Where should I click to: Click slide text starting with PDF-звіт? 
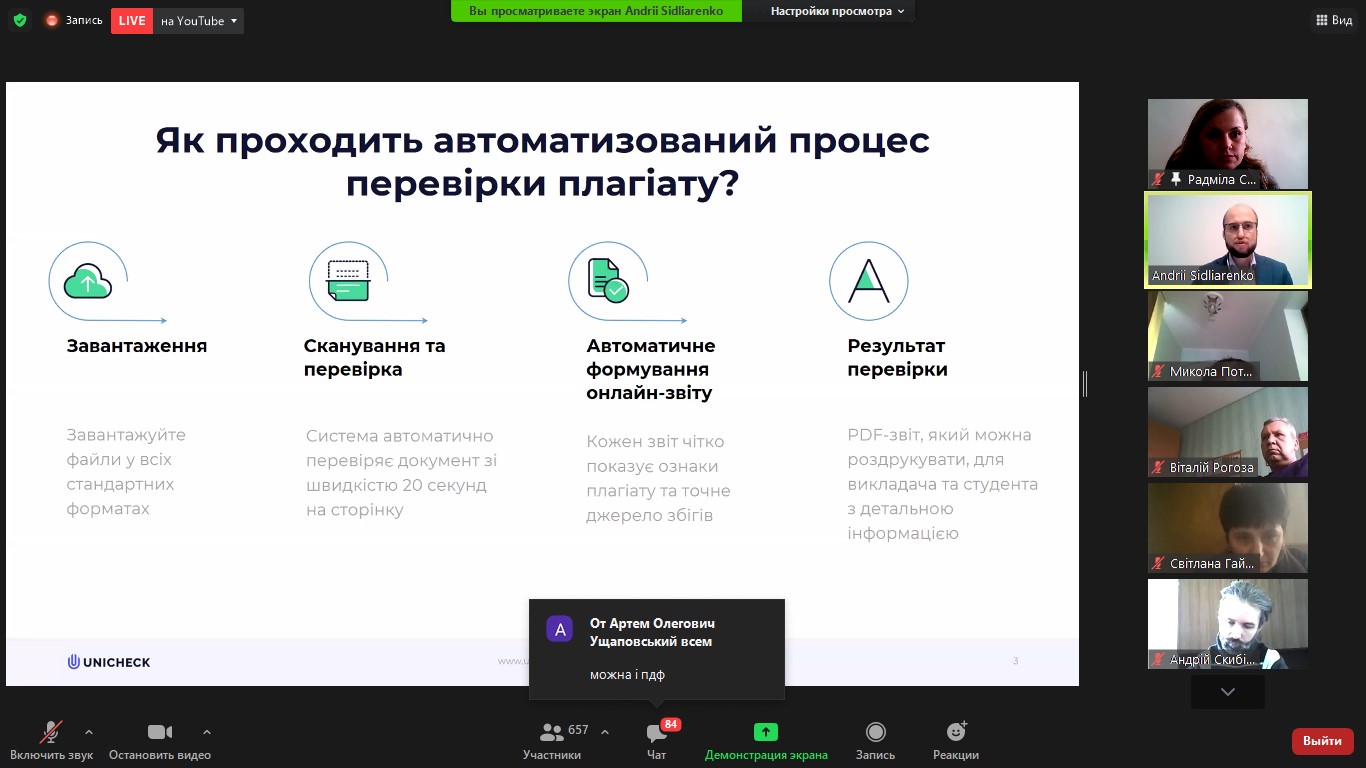pyautogui.click(x=943, y=484)
